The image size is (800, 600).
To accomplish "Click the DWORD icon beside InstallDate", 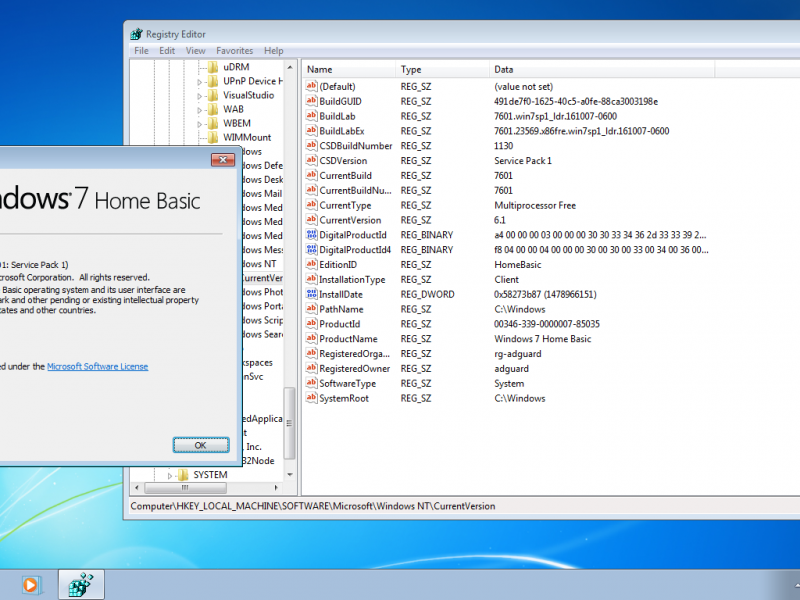I will (311, 294).
